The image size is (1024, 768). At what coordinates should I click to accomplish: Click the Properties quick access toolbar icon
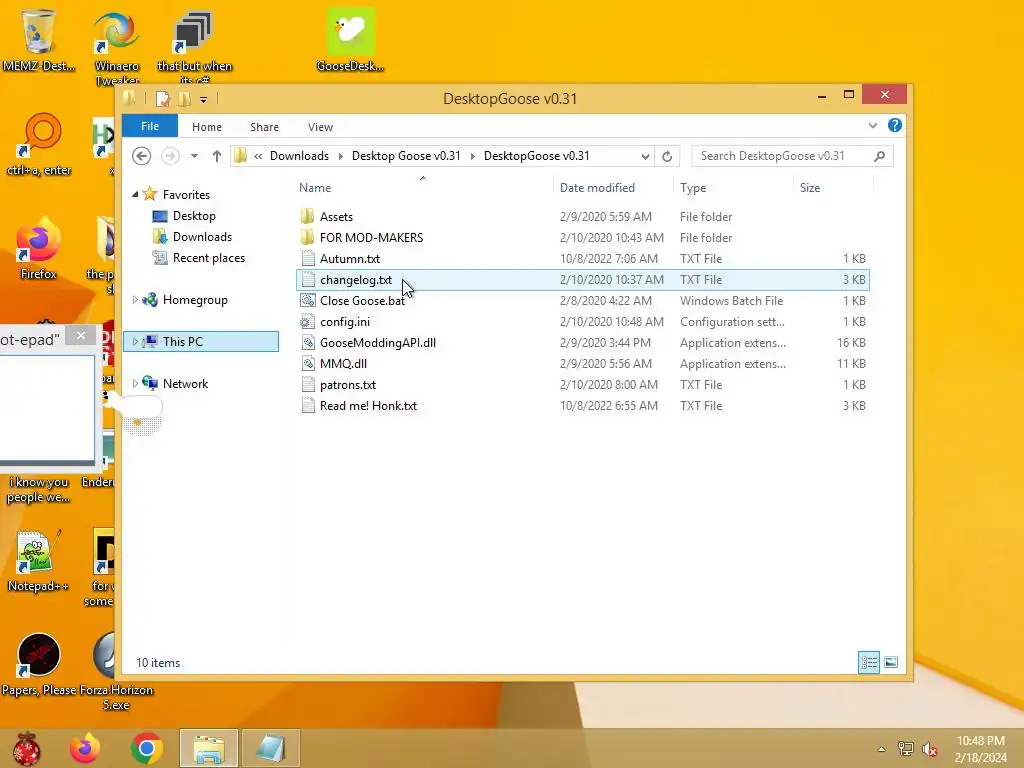[163, 99]
